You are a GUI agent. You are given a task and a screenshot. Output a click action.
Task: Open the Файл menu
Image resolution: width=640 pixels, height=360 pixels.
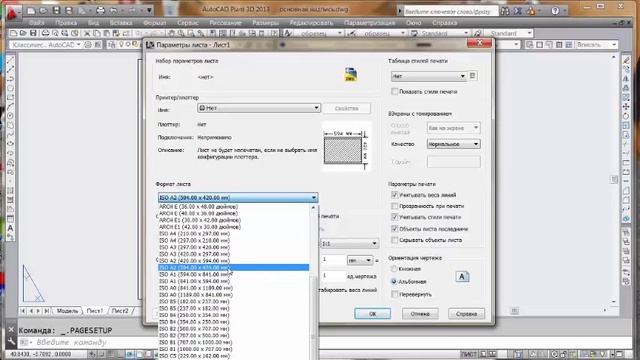click(37, 23)
